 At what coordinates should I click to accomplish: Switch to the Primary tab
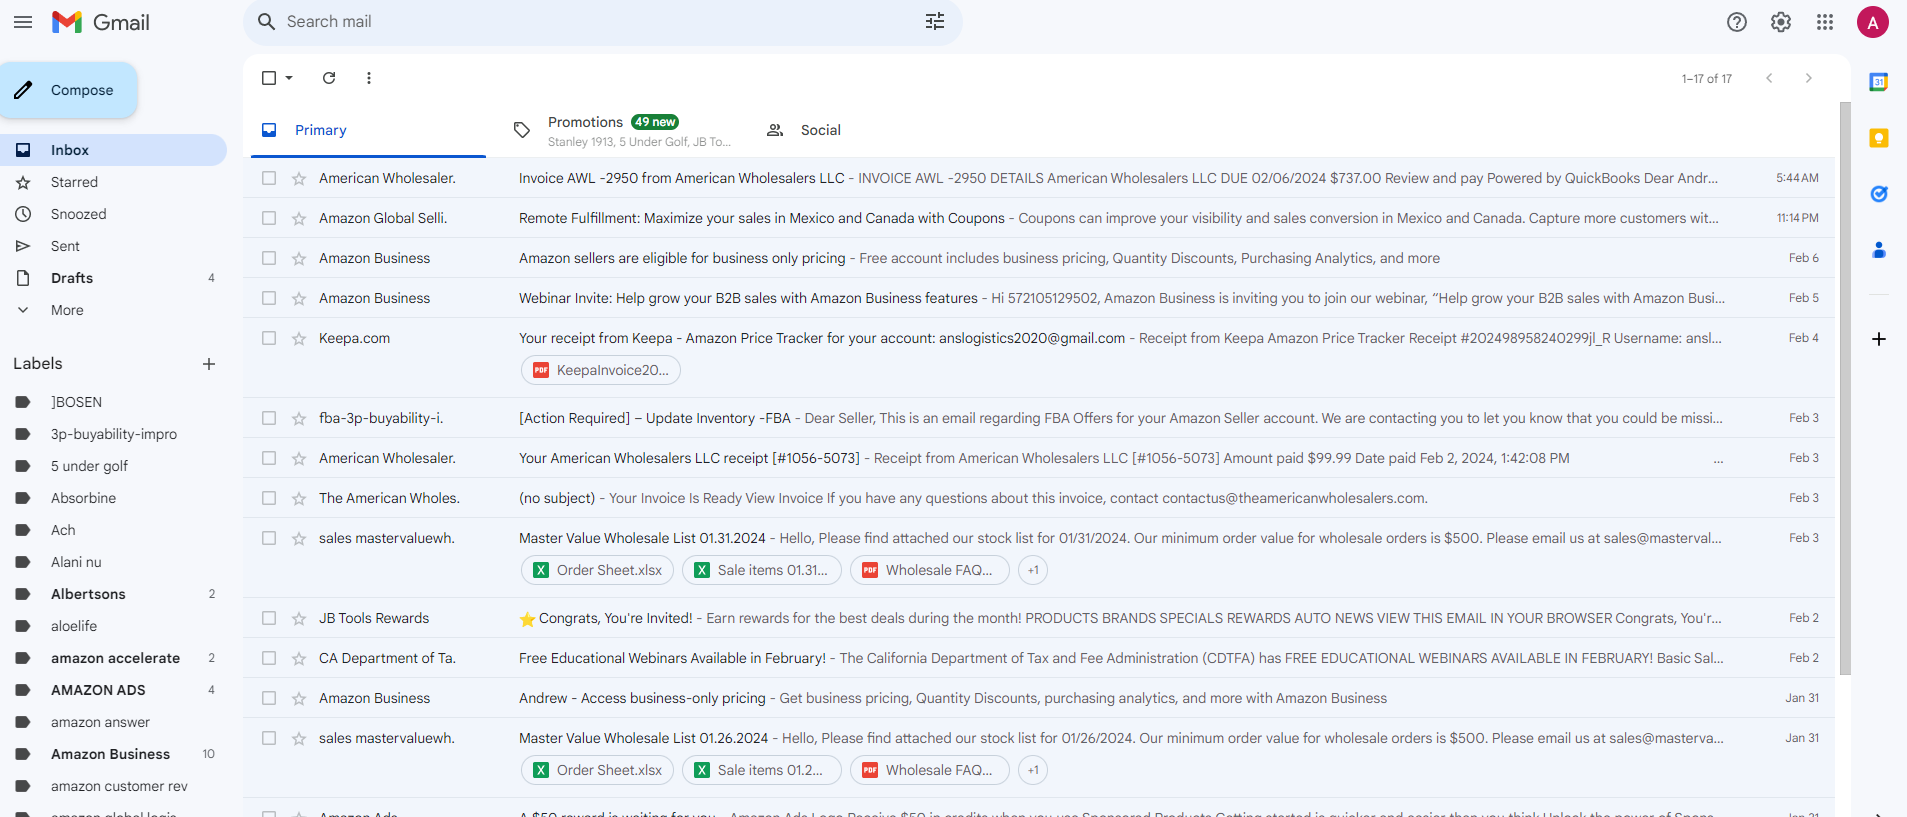coord(368,130)
